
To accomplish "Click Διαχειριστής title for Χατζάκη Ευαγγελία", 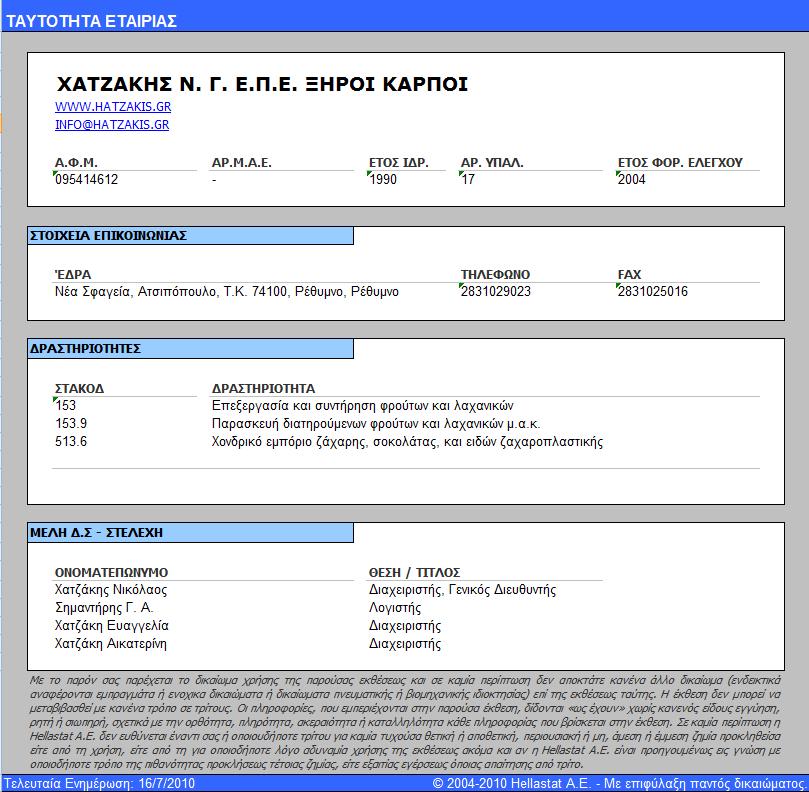I will click(x=405, y=626).
